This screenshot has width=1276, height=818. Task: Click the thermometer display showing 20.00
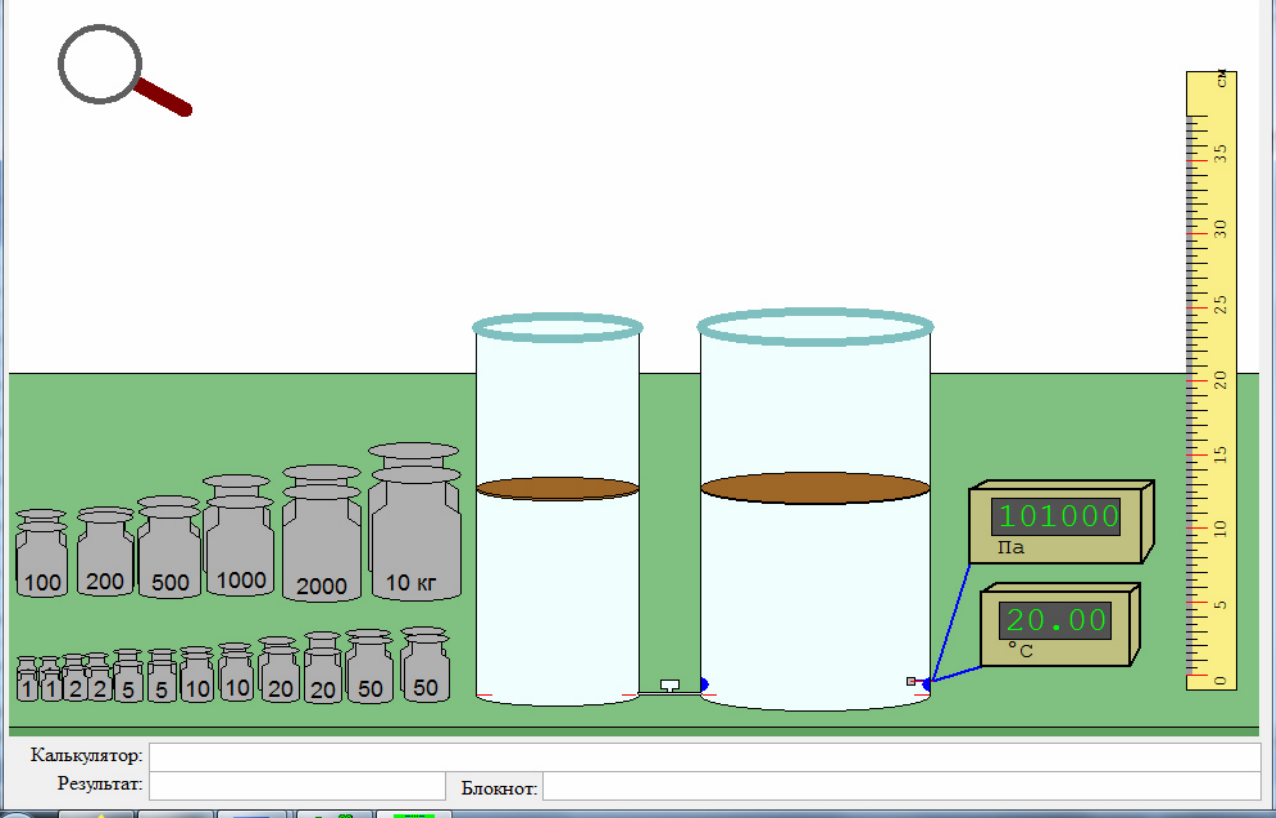coord(1061,625)
